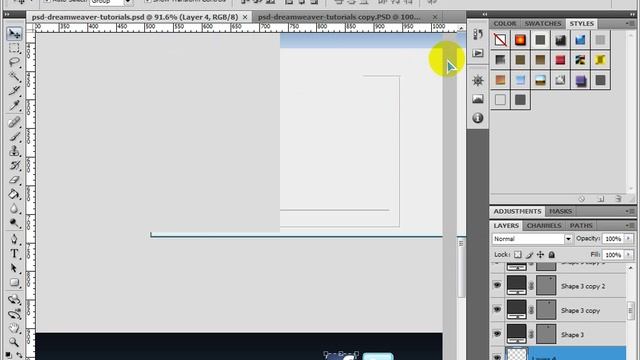The width and height of the screenshot is (640, 360).
Task: Select the Healing Brush tool
Action: pyautogui.click(x=14, y=122)
